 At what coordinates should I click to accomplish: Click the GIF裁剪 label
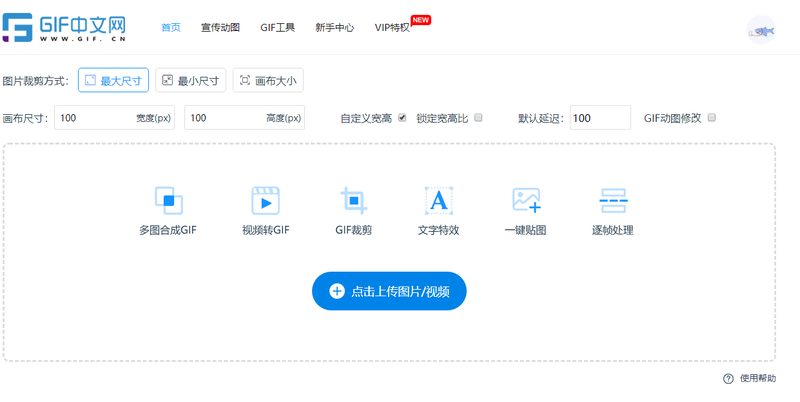coord(354,230)
